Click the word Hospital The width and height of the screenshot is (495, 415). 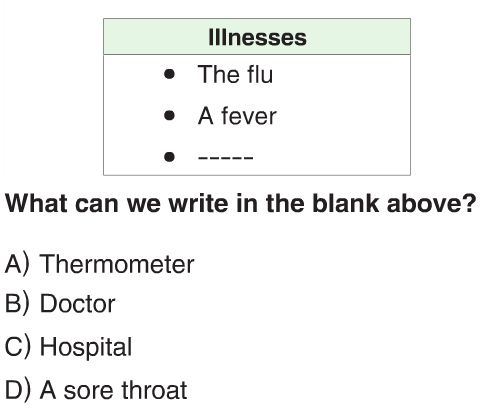coord(86,347)
